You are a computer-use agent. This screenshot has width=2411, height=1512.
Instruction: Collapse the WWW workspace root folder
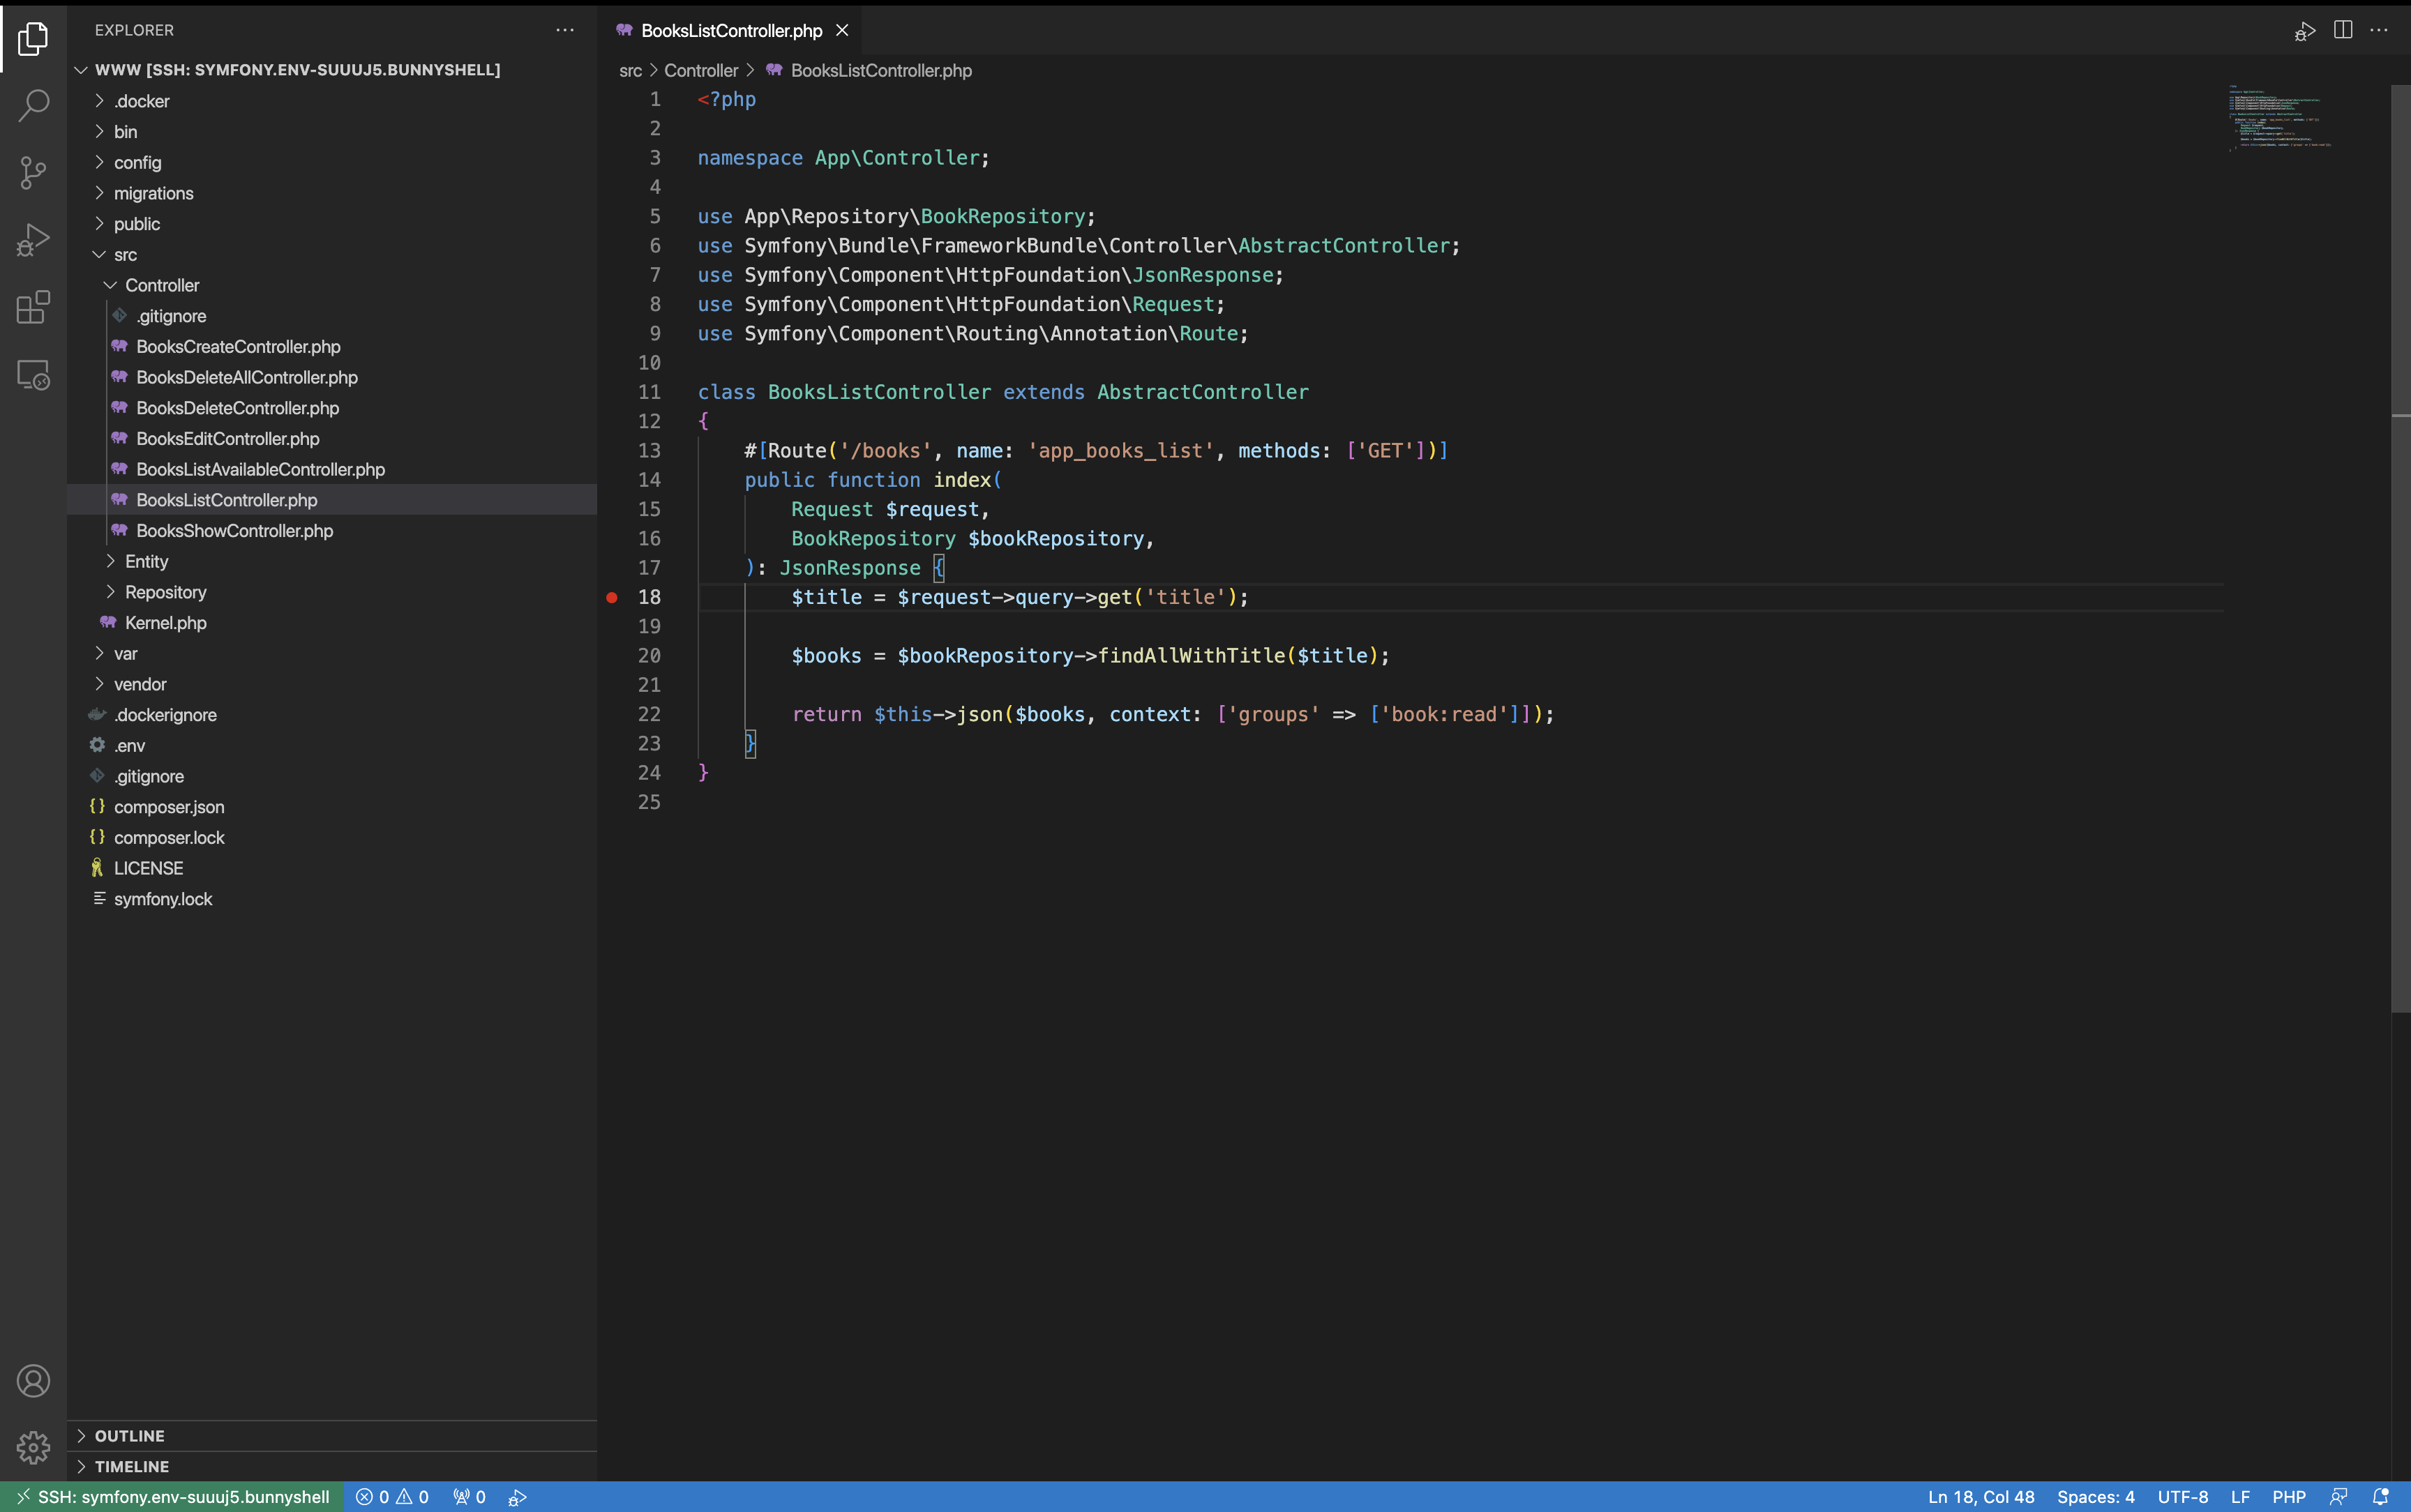332,70
